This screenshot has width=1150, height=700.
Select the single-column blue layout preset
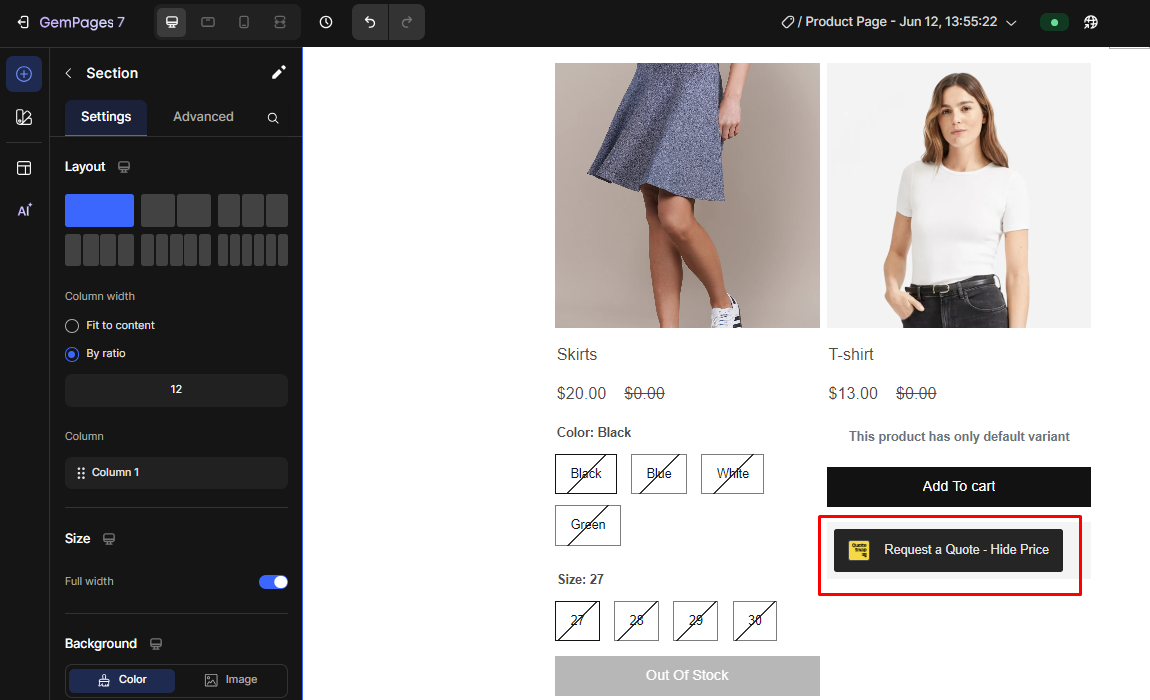(99, 210)
